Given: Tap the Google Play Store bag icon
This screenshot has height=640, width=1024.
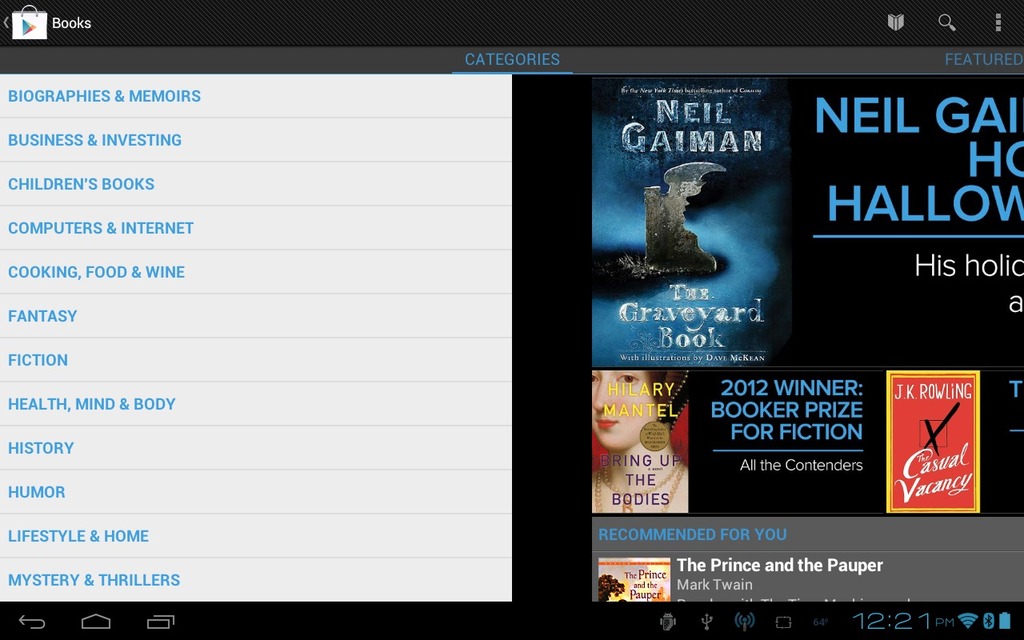Looking at the screenshot, I should [x=29, y=22].
